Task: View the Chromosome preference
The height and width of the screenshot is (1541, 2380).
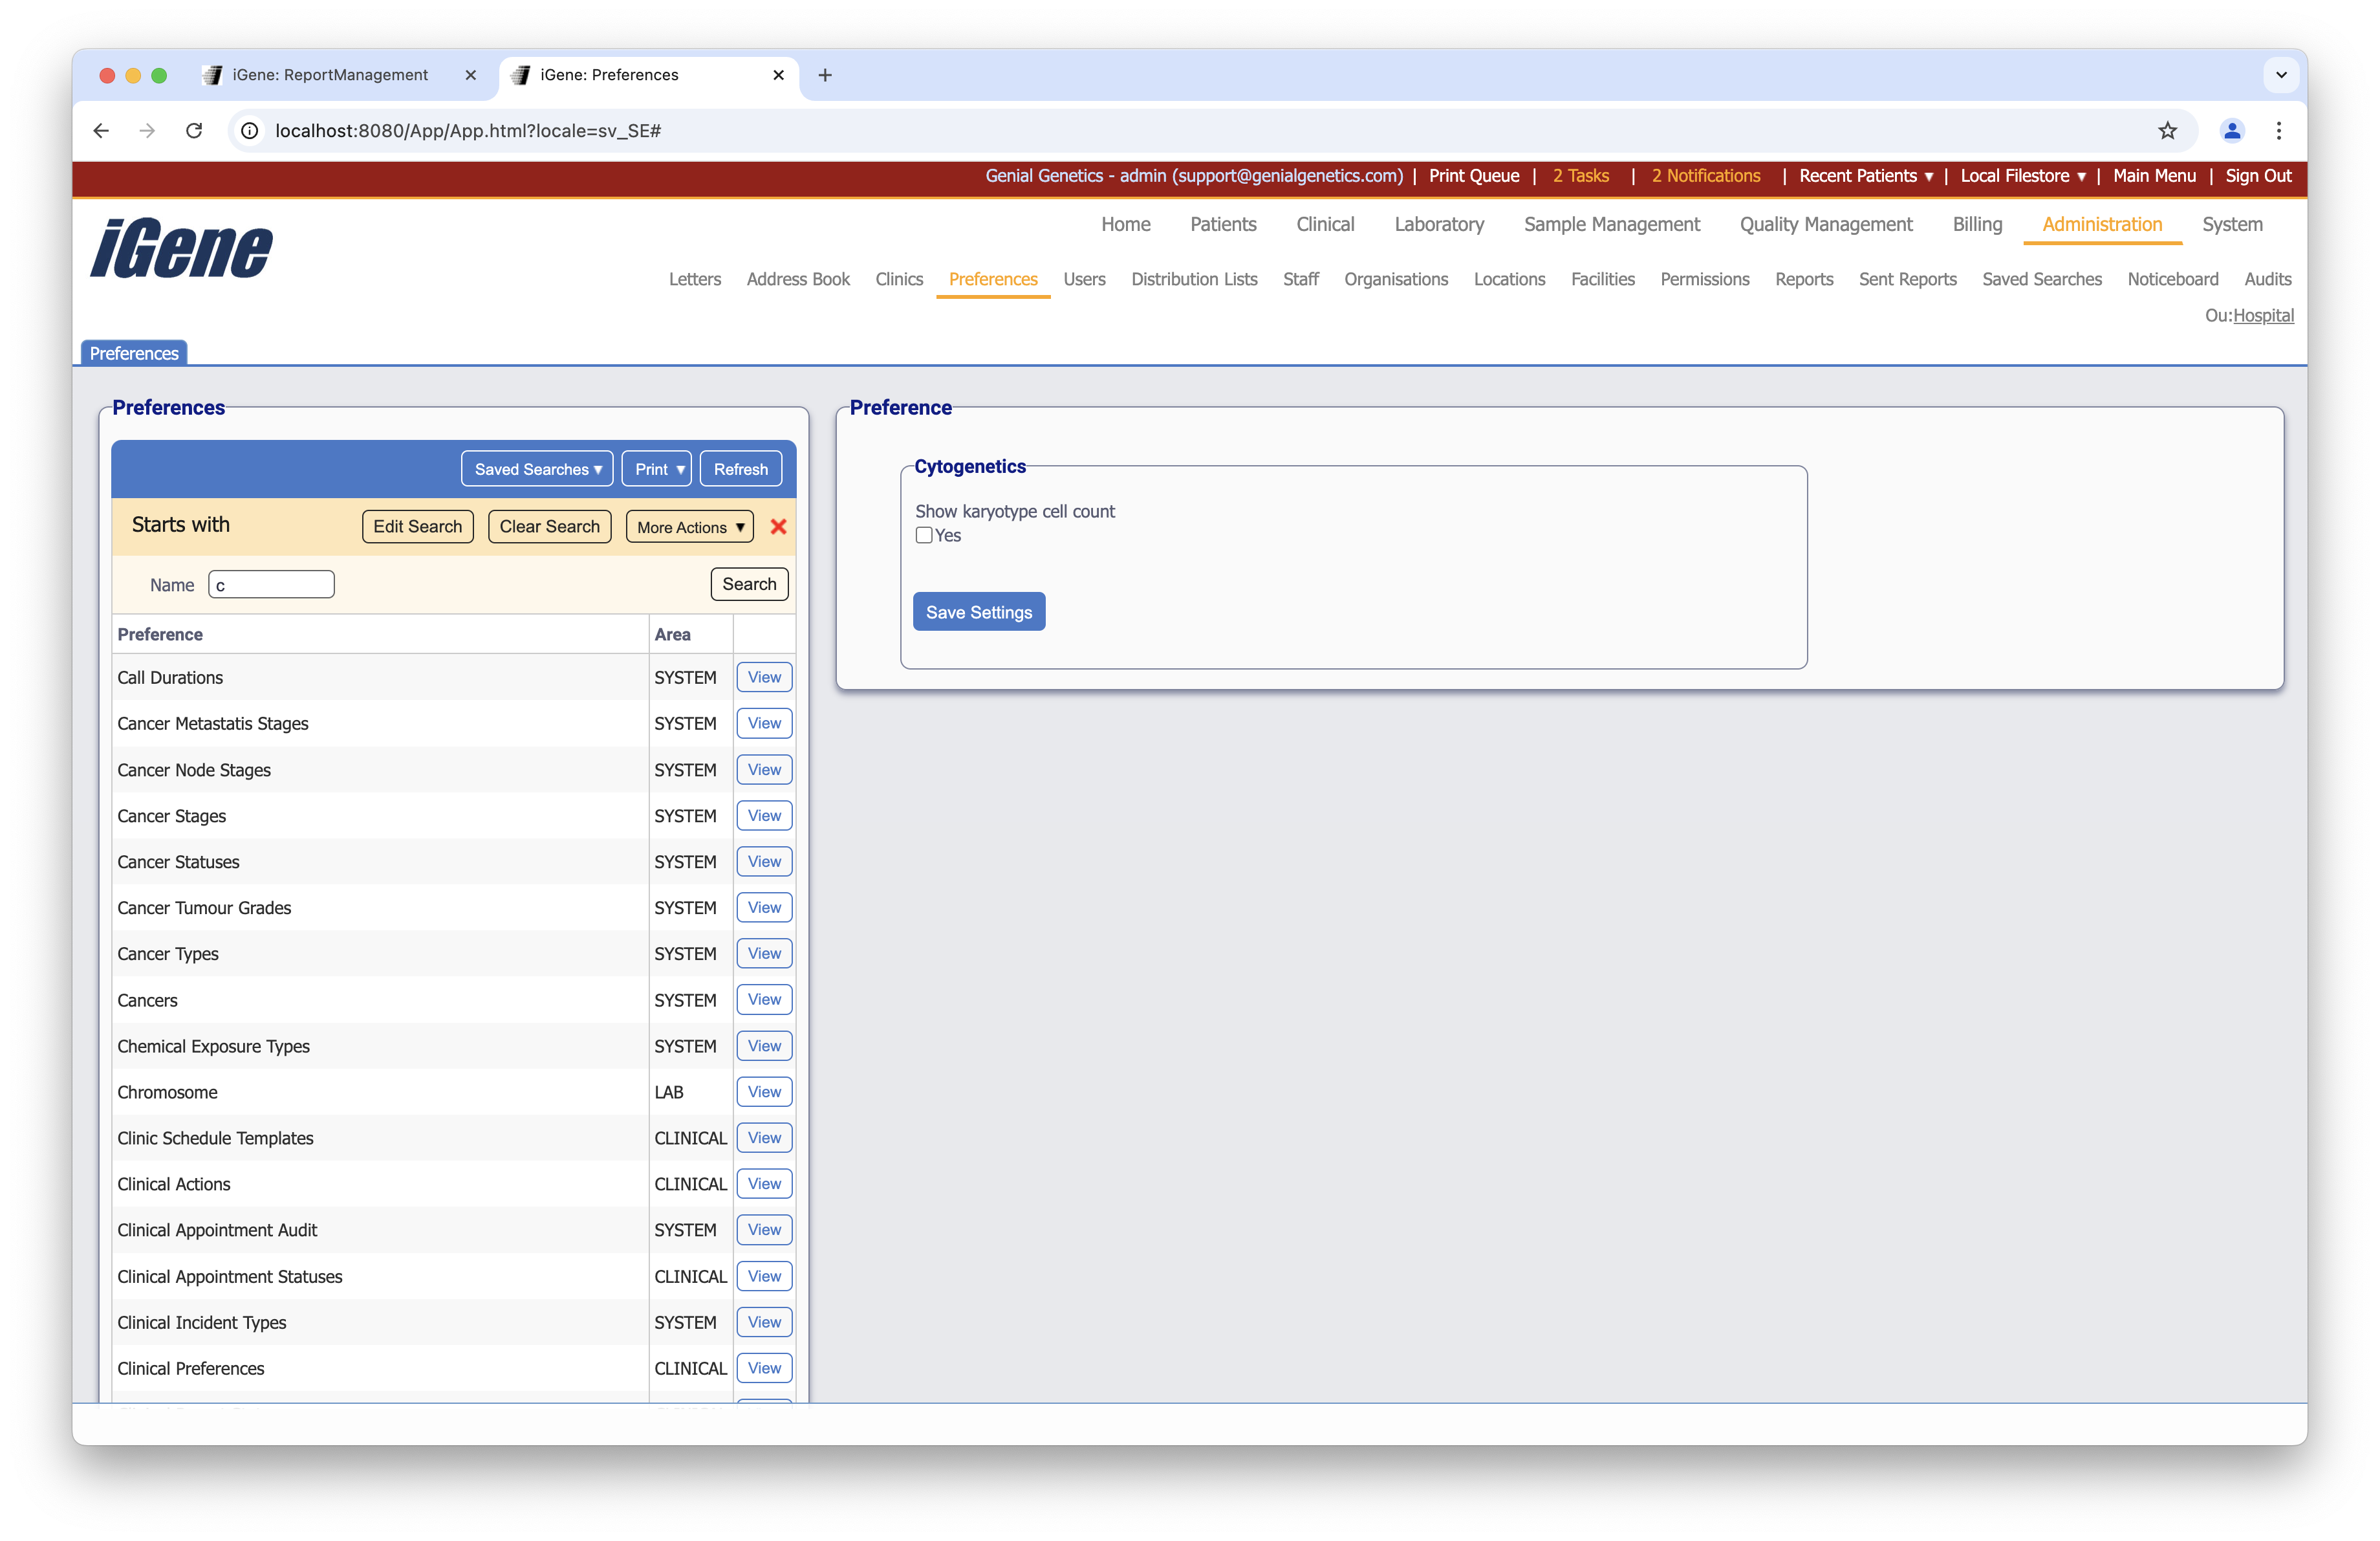Action: click(x=764, y=1092)
